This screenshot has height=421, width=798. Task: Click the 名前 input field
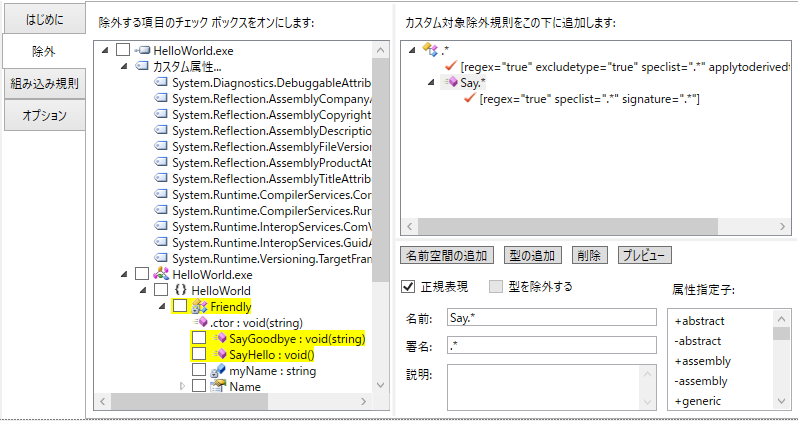pos(552,318)
